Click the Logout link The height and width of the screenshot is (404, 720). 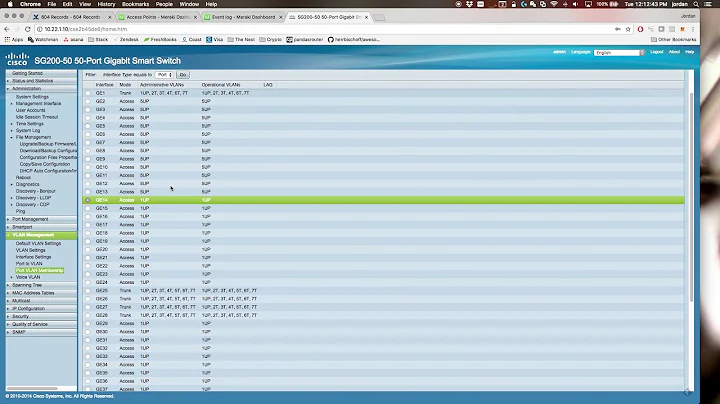click(657, 52)
